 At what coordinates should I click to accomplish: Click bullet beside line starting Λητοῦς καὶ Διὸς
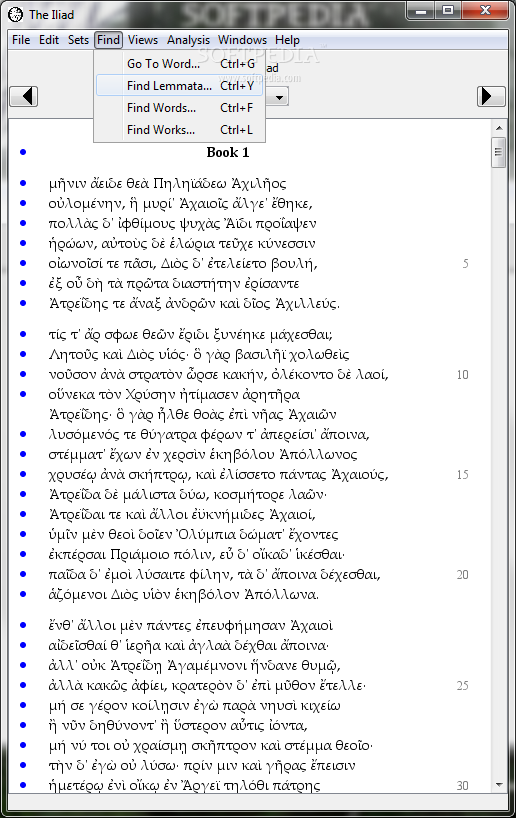tap(23, 354)
